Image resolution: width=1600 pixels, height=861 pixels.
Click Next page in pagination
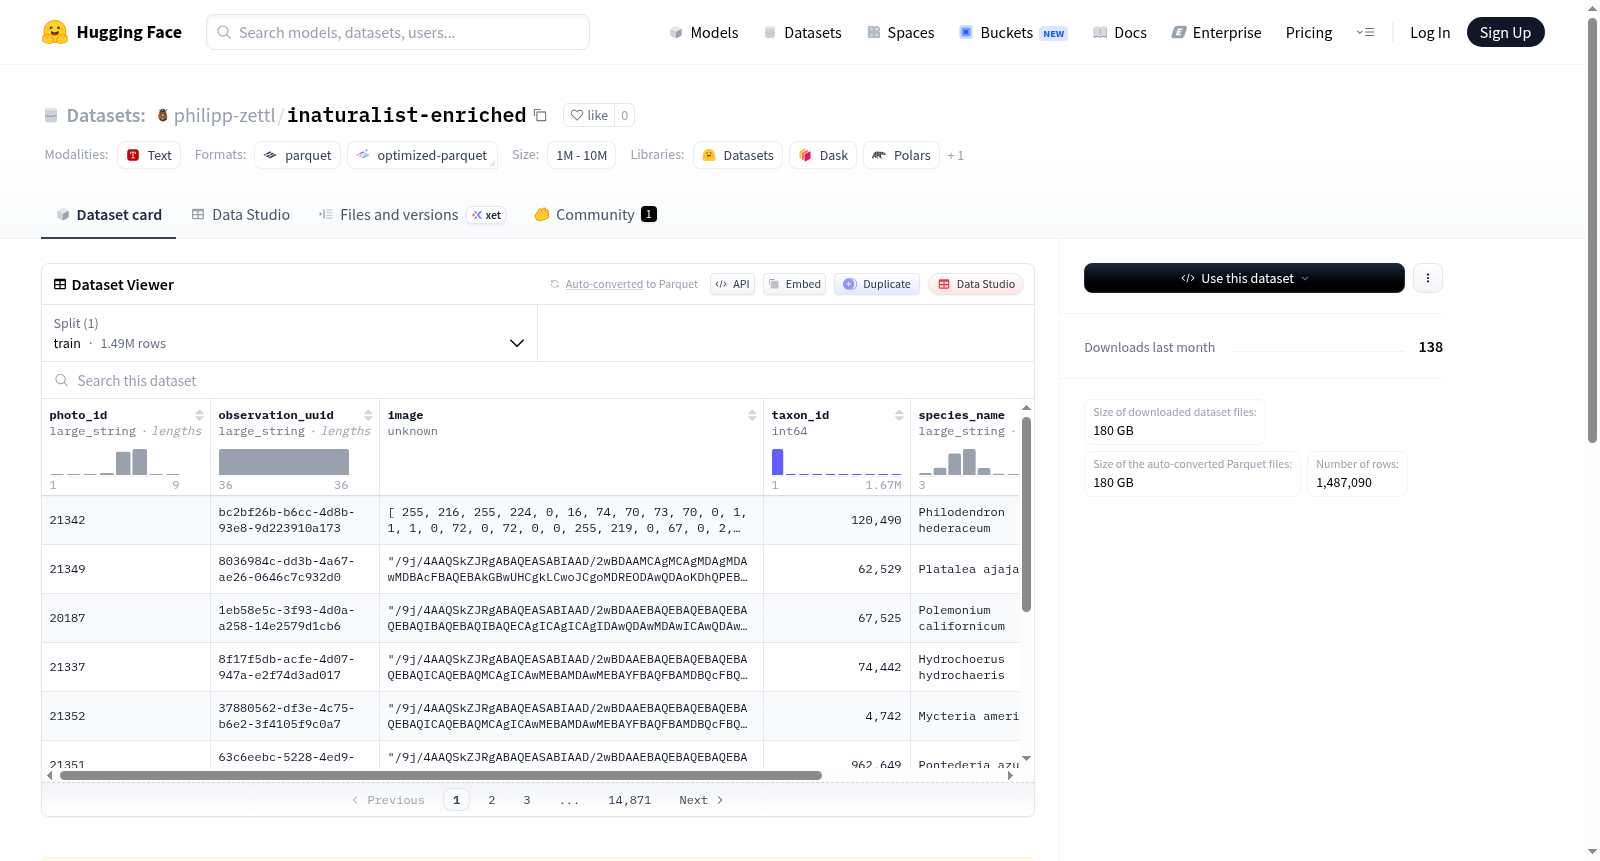pyautogui.click(x=701, y=800)
